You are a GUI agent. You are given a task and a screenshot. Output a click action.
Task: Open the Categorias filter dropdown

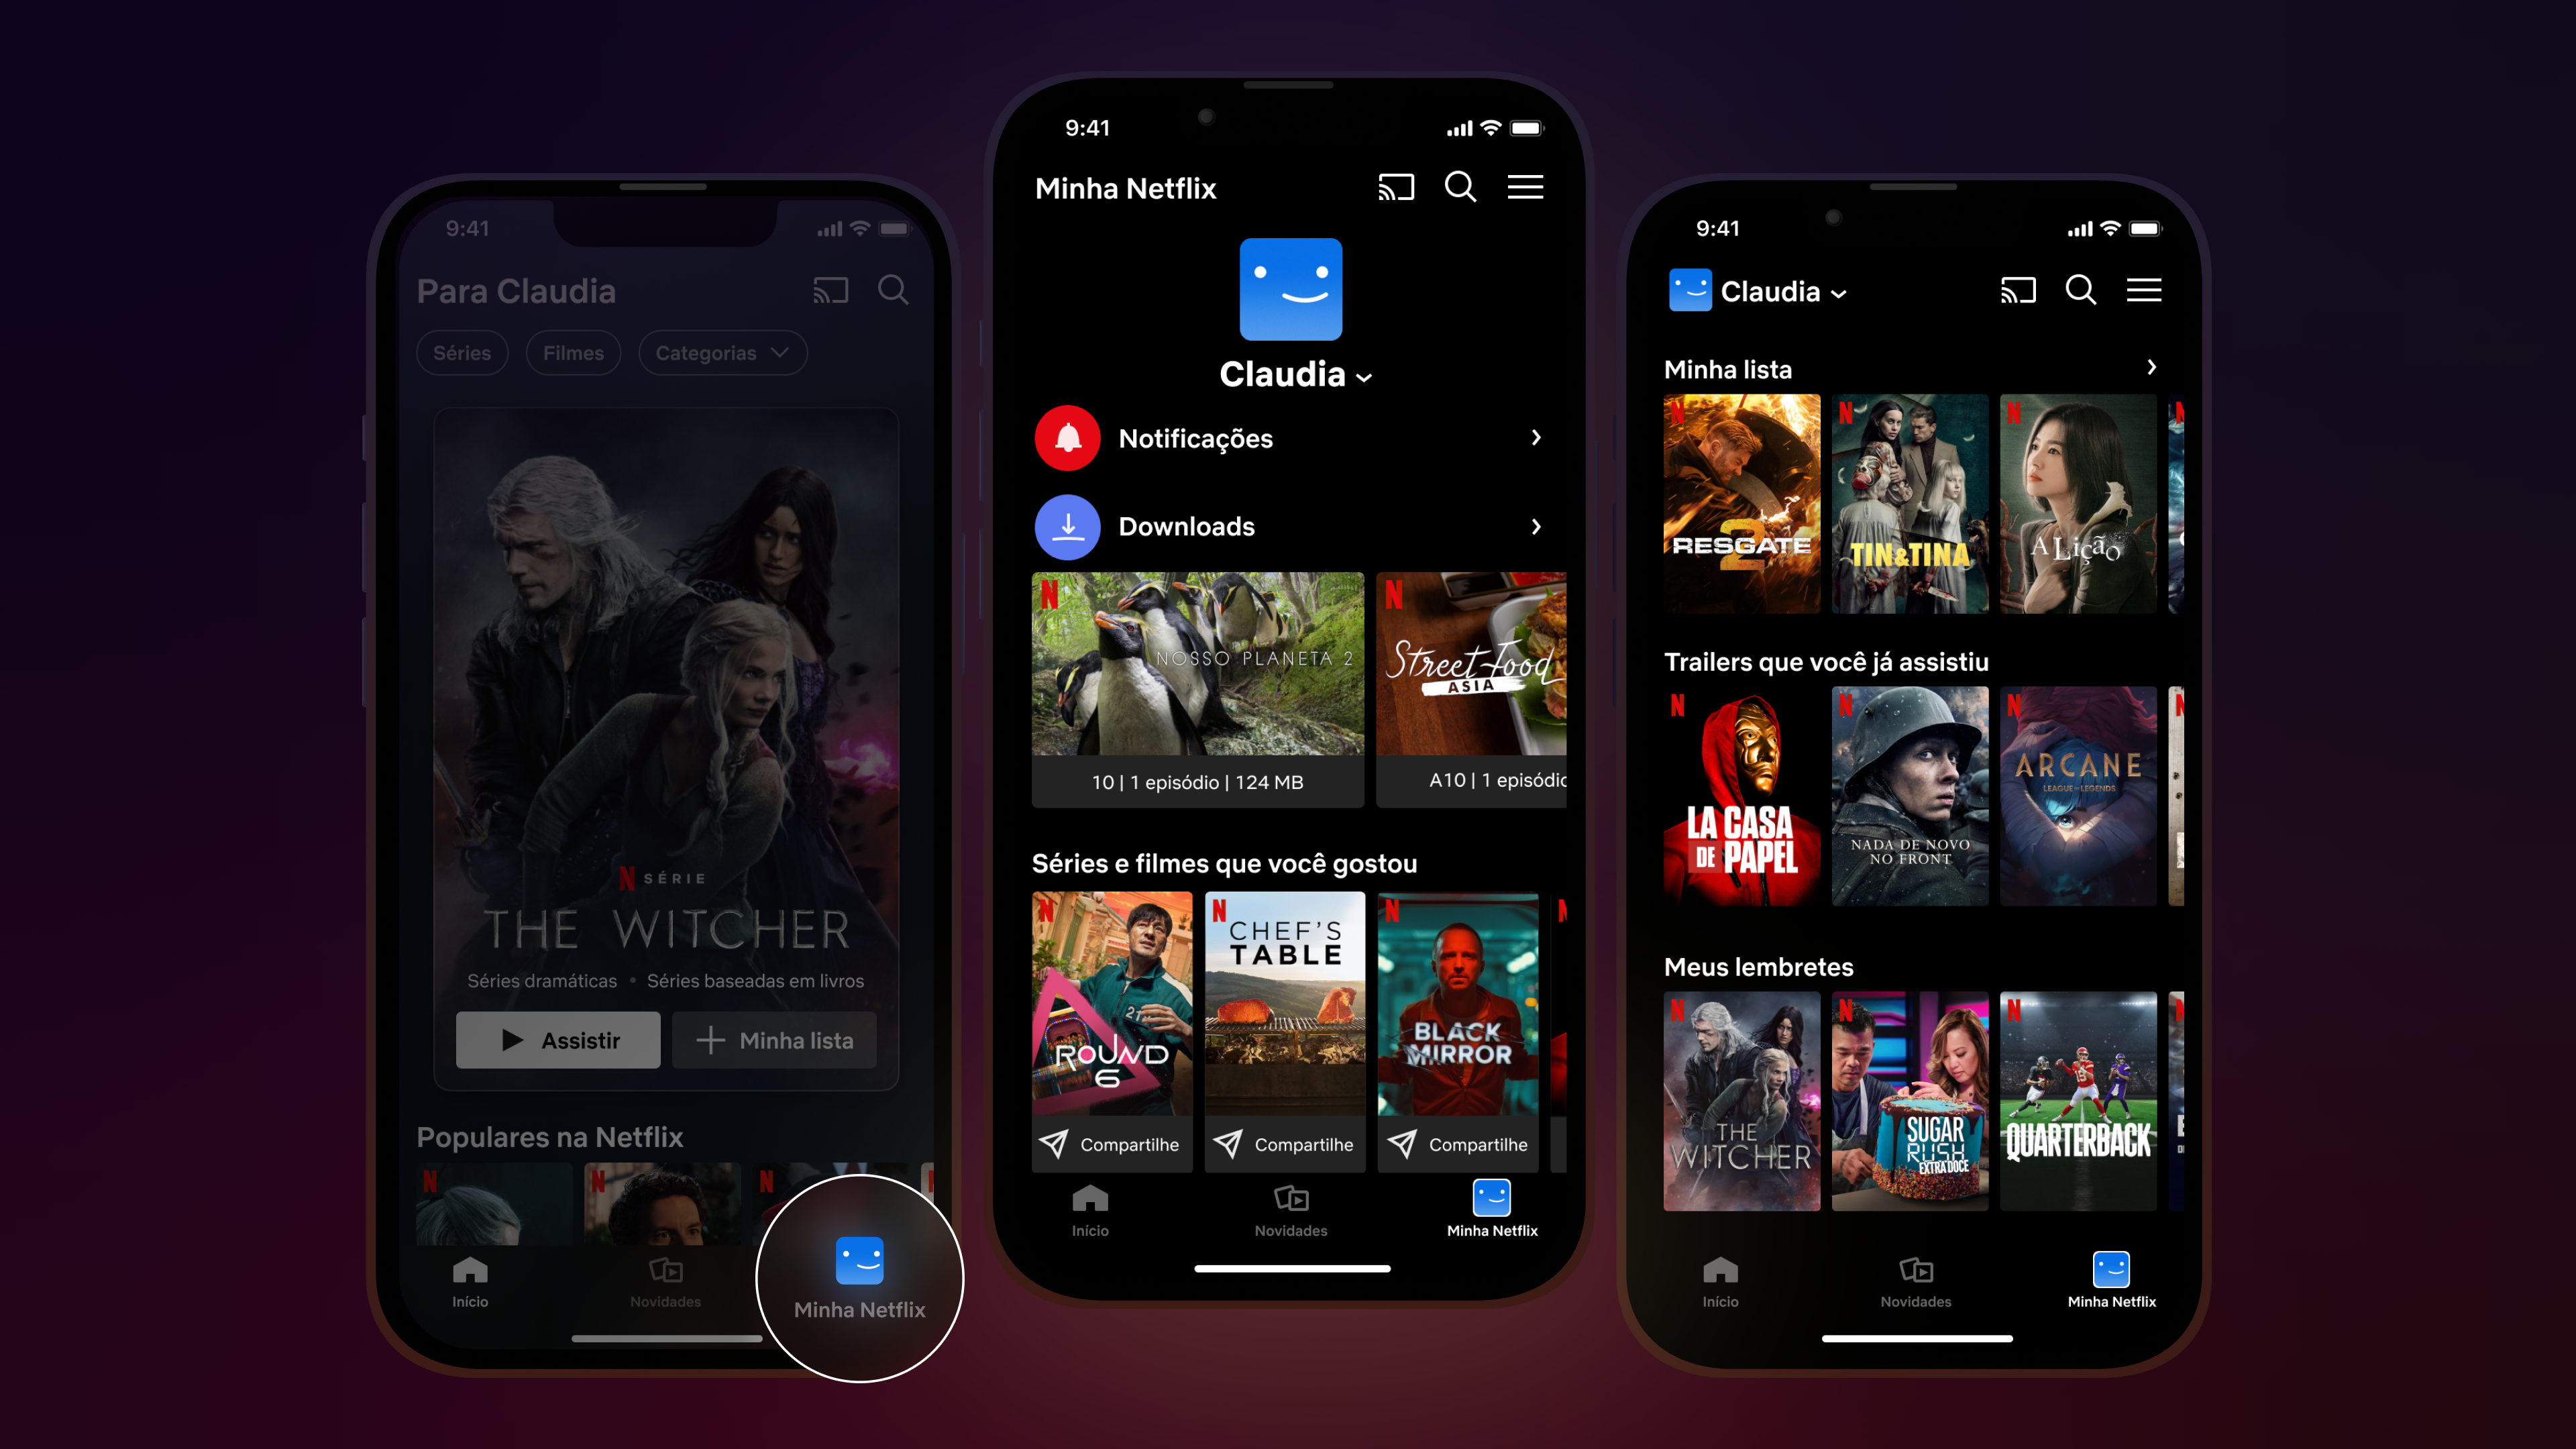[716, 354]
